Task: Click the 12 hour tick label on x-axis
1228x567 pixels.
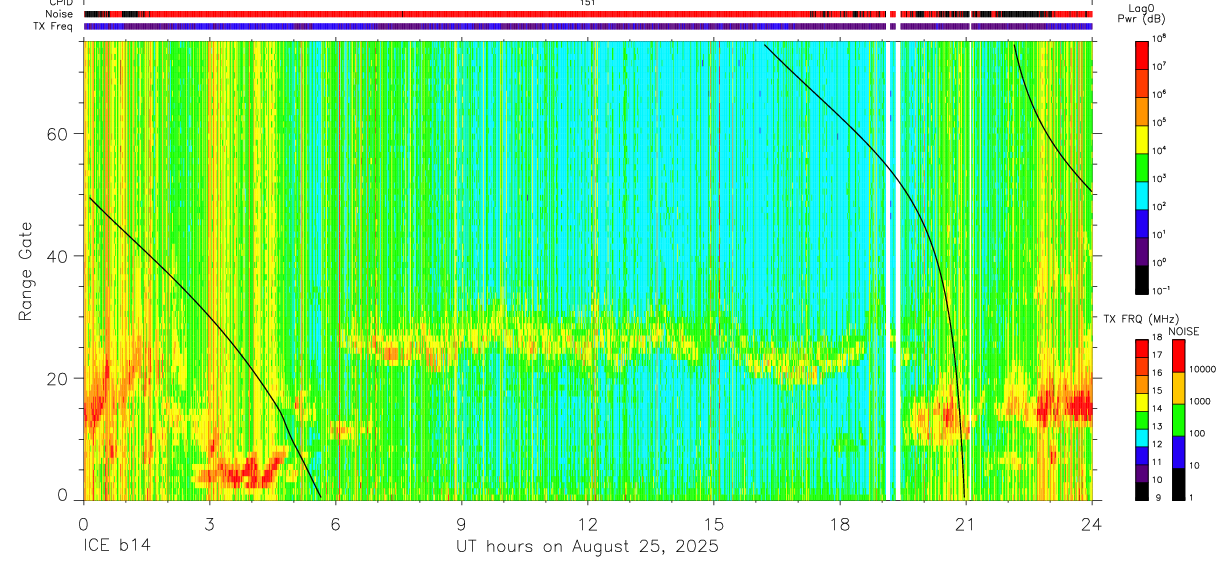Action: point(588,523)
